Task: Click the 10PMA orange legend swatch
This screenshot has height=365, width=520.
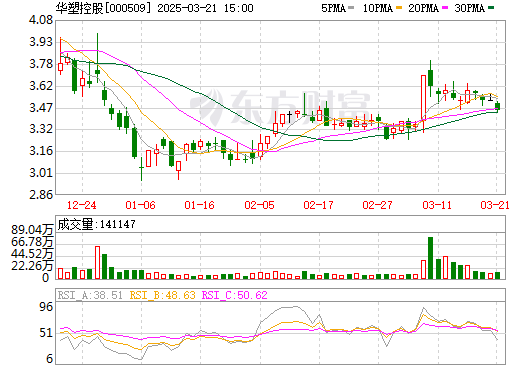Action: point(399,8)
